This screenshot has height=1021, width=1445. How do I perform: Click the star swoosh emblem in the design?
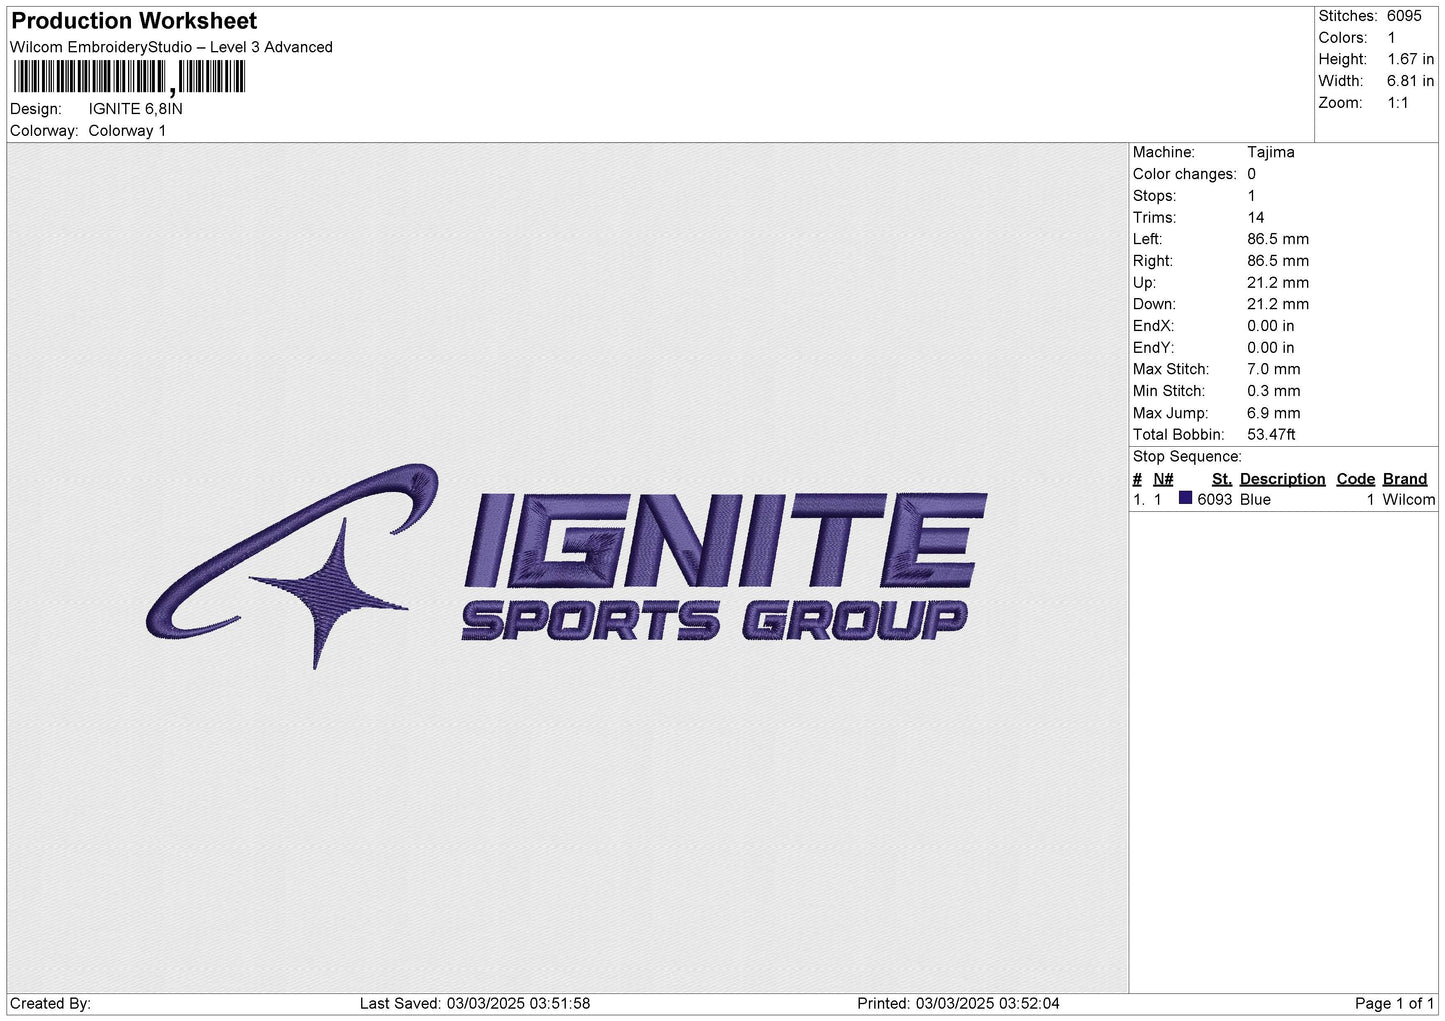(x=292, y=567)
